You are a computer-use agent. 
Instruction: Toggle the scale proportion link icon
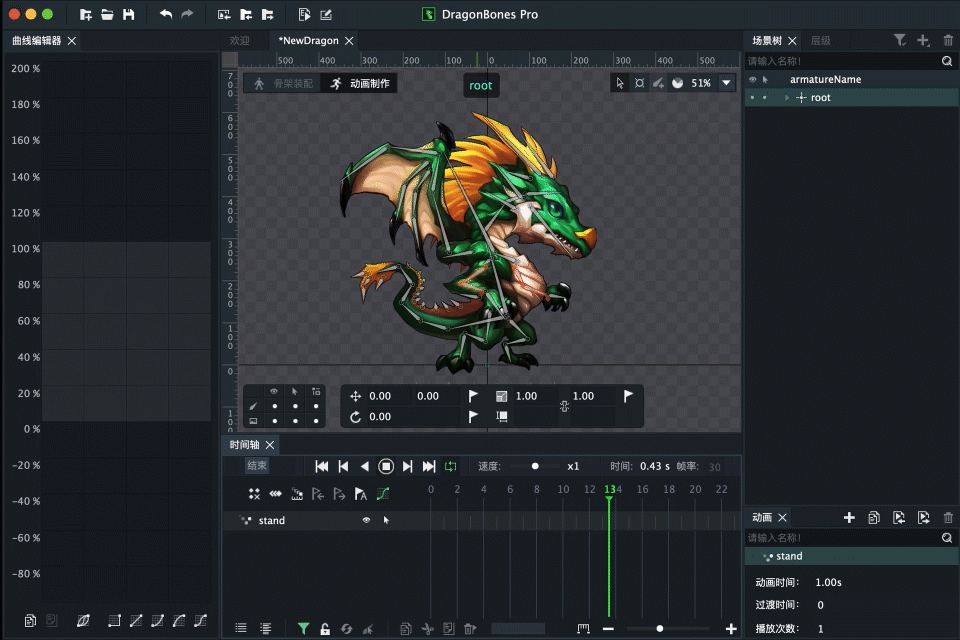(564, 406)
